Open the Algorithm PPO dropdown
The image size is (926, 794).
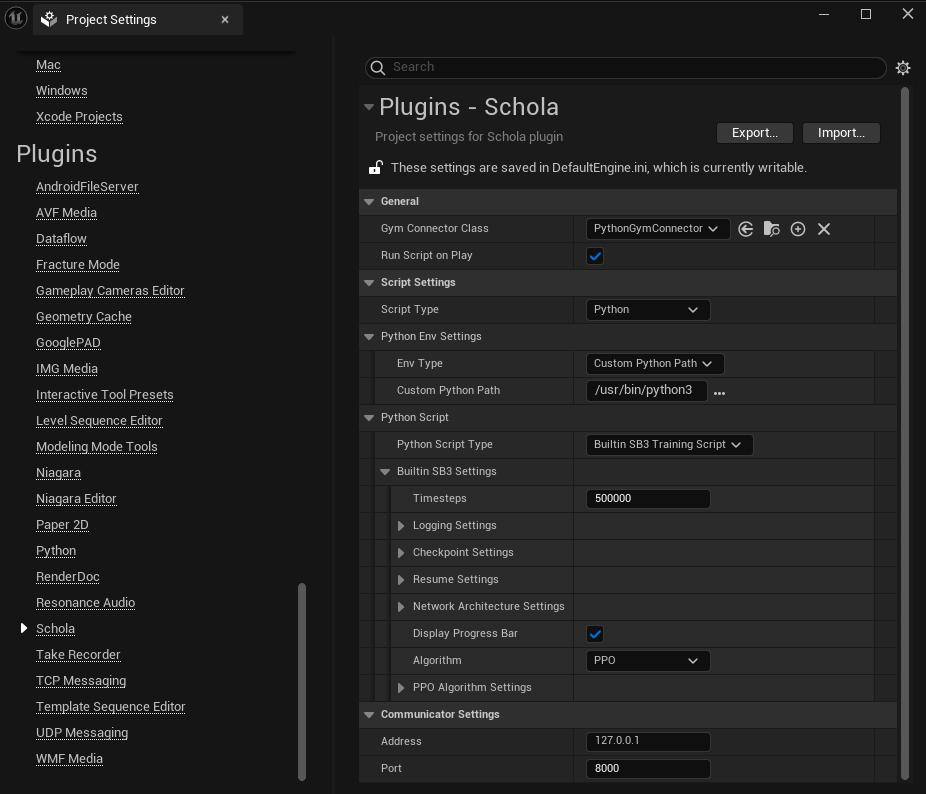coord(647,661)
